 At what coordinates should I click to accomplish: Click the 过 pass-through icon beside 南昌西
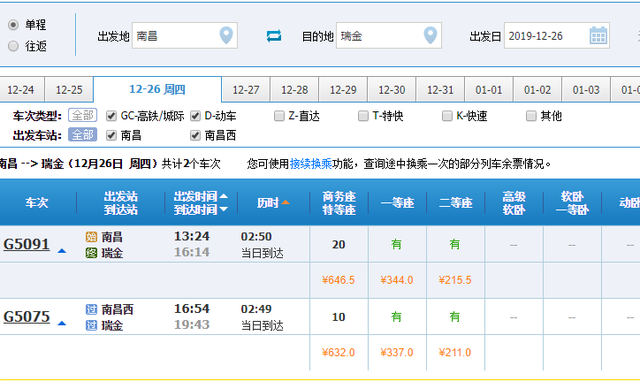click(91, 309)
